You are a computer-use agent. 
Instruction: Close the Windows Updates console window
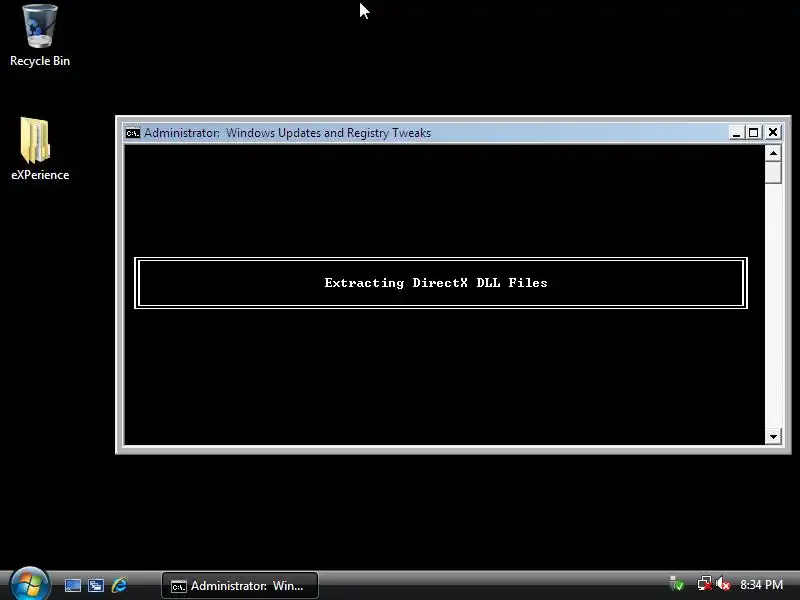click(x=773, y=133)
